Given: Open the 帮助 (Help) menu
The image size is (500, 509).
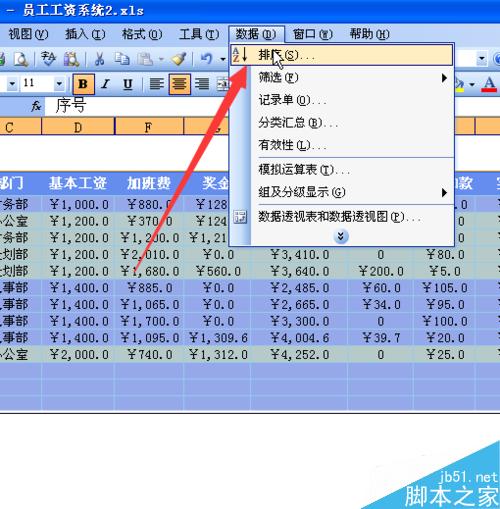Looking at the screenshot, I should [369, 34].
